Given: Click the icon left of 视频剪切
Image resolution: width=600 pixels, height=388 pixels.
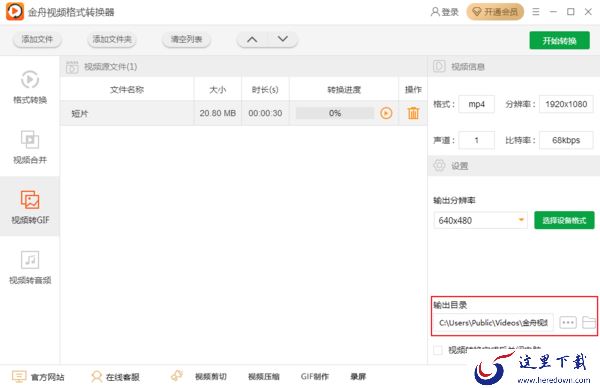Looking at the screenshot, I should 177,376.
